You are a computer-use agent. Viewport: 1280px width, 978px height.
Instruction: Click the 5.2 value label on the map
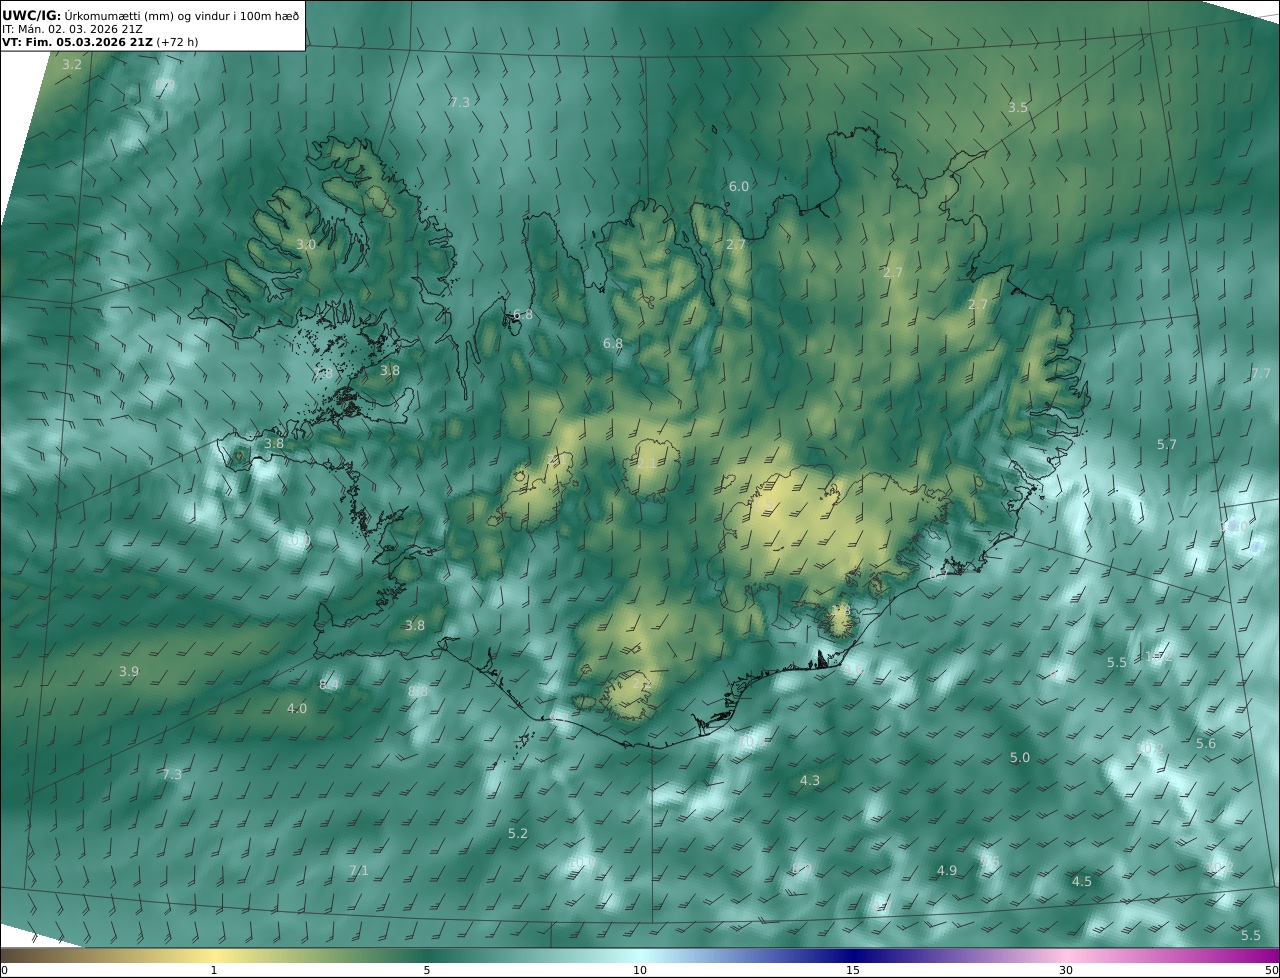click(x=518, y=834)
